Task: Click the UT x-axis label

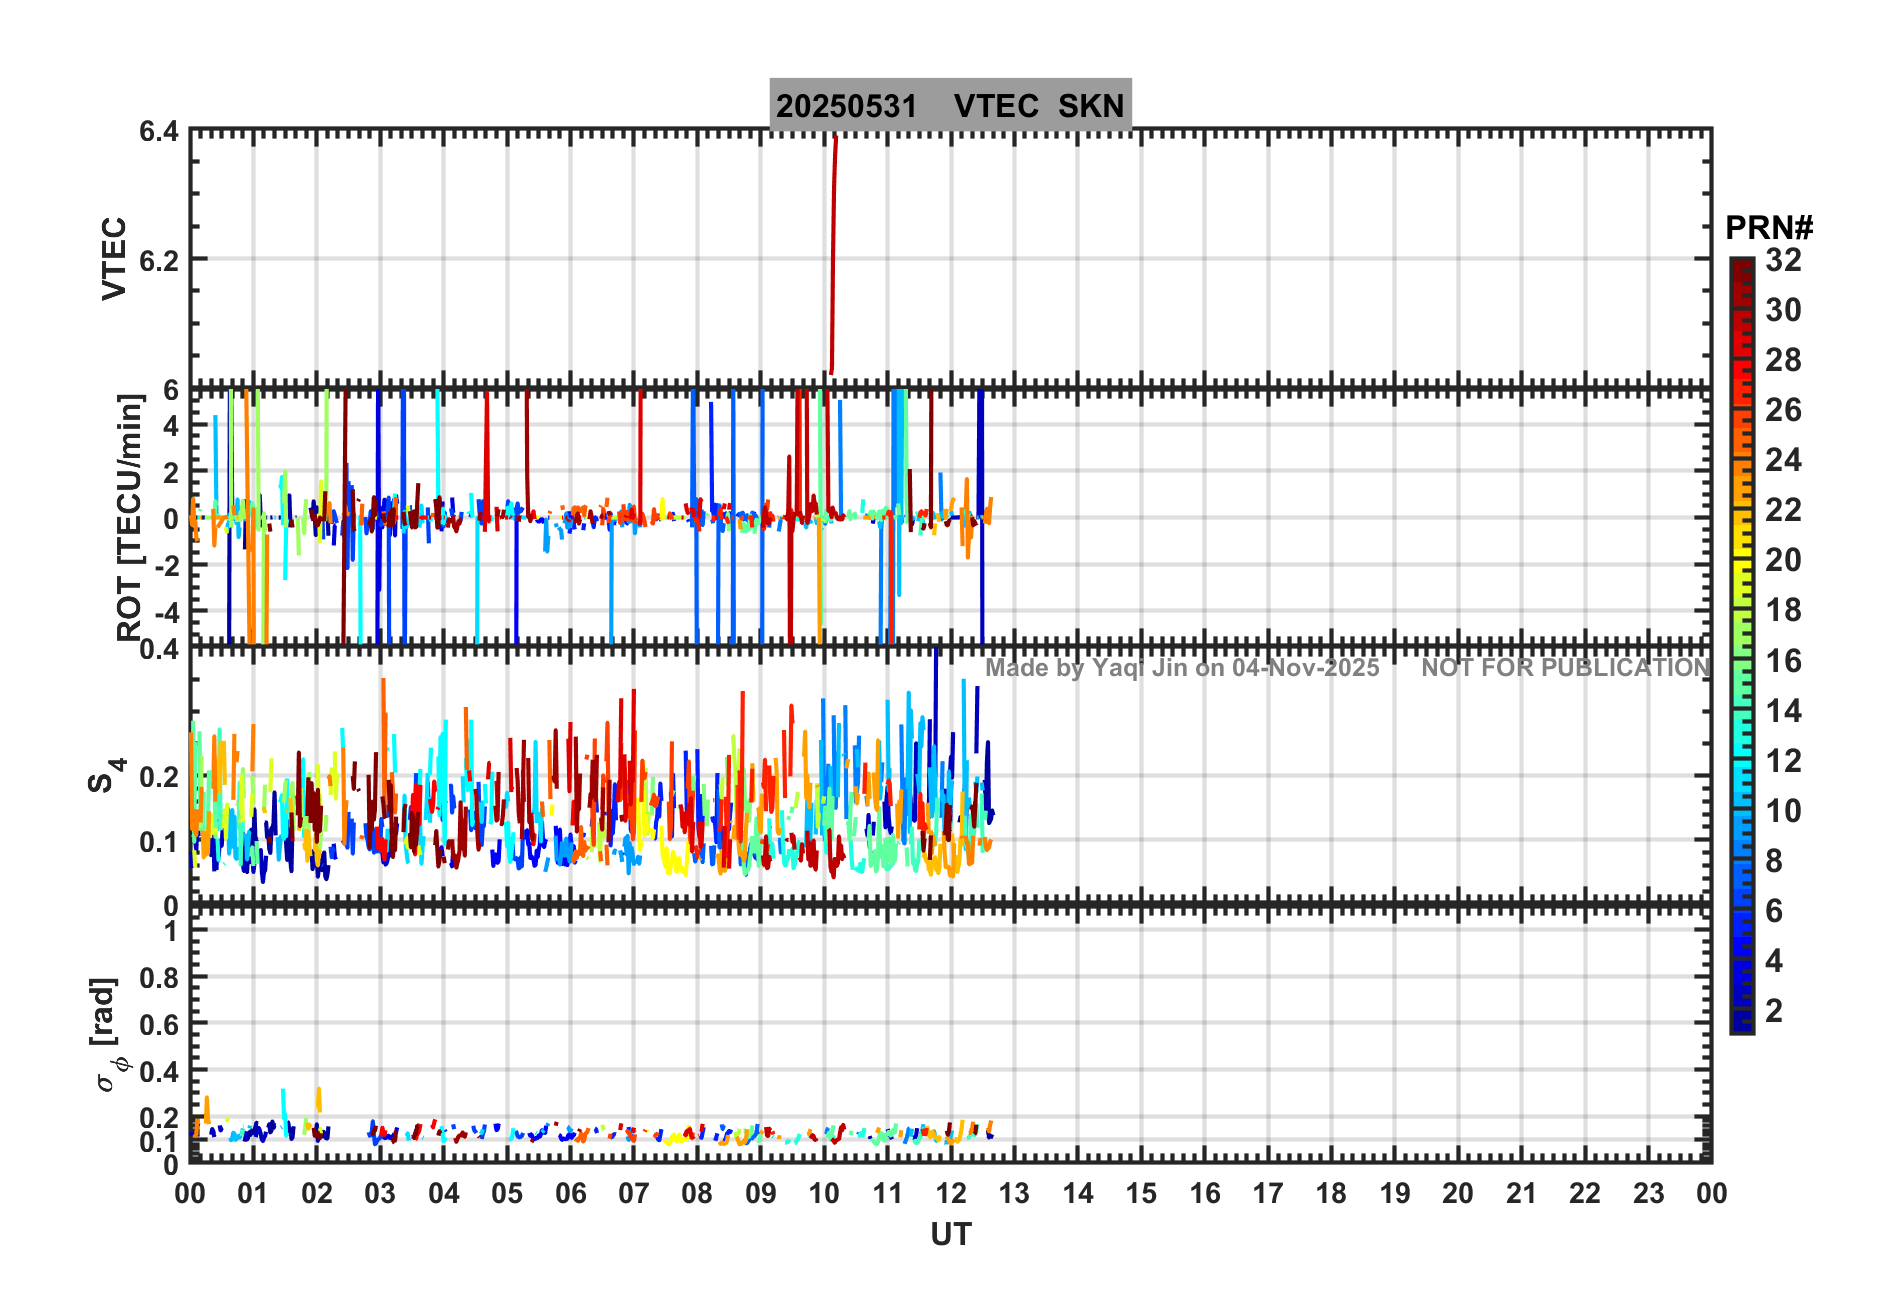Action: [x=950, y=1235]
